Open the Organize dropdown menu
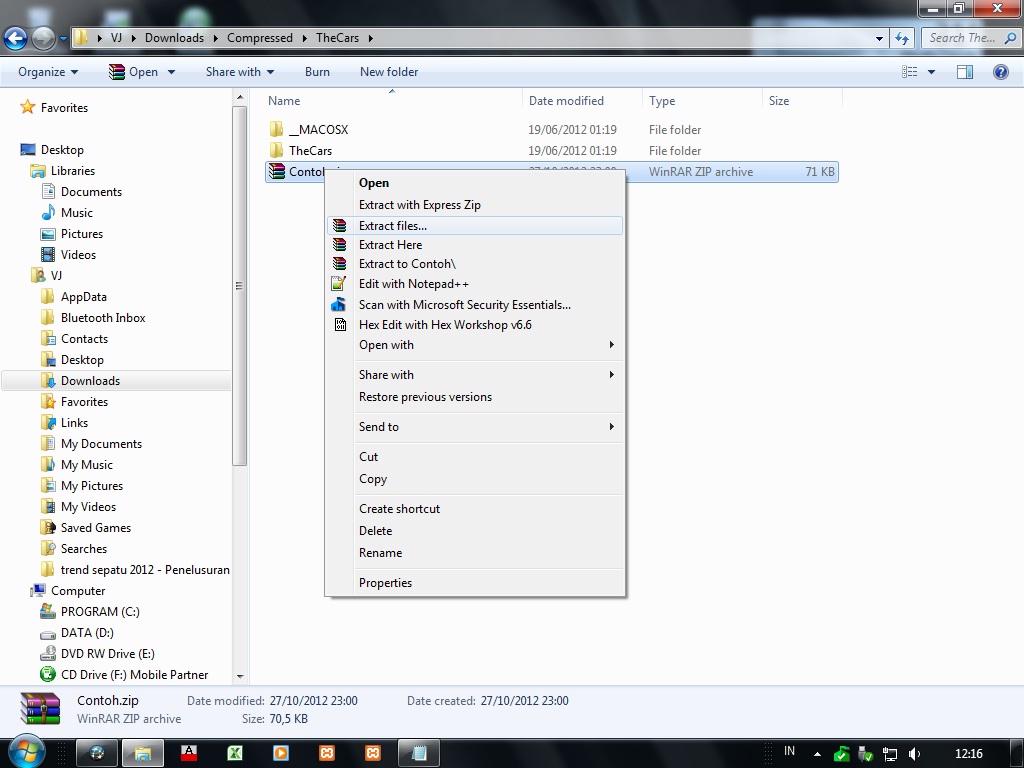The height and width of the screenshot is (768, 1024). [x=44, y=71]
